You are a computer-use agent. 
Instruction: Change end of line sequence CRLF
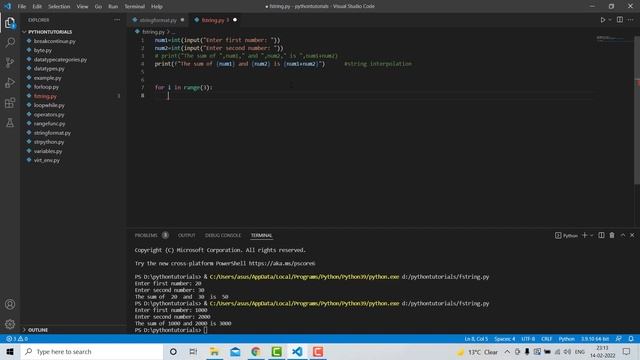547,339
